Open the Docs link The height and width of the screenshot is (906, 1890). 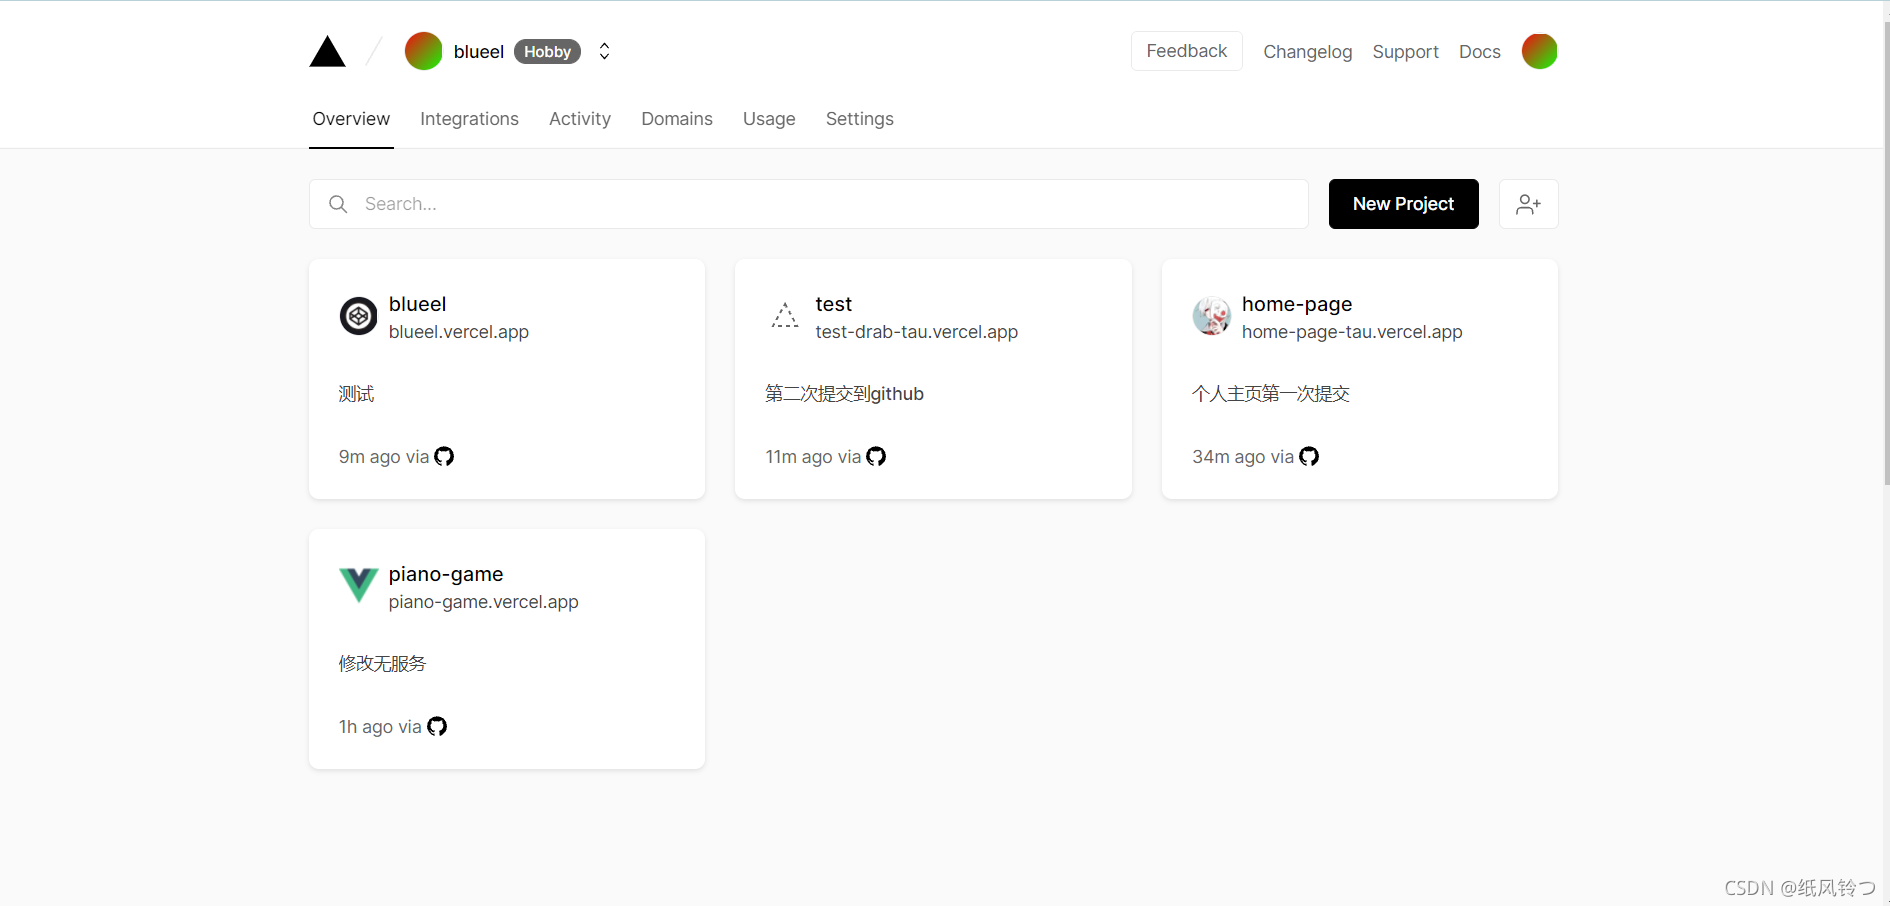1479,52
